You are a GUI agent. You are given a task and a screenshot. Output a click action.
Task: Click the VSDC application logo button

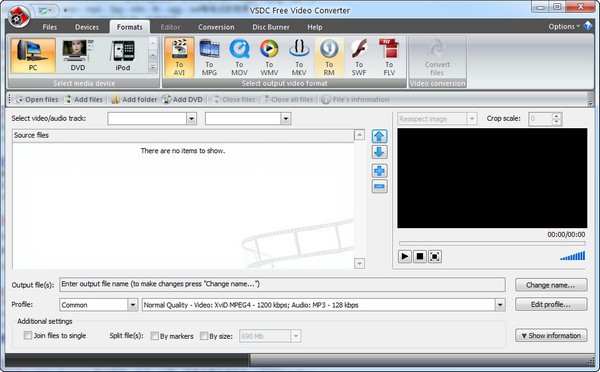point(19,16)
